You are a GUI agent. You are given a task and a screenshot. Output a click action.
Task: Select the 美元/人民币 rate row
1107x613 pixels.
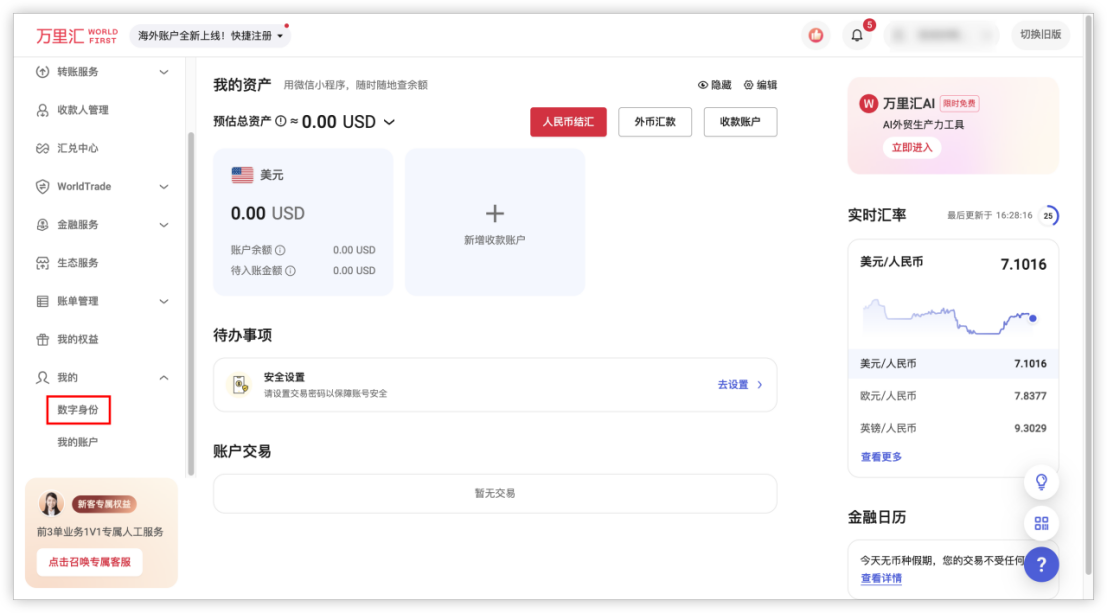click(953, 364)
